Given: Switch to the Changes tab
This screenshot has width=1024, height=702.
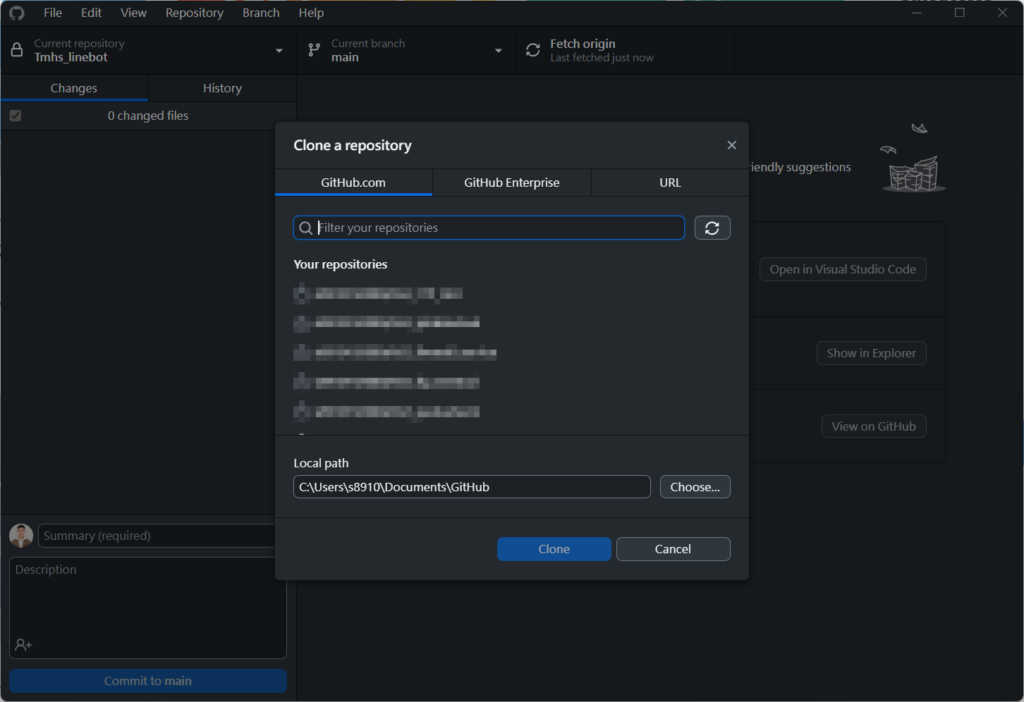Looking at the screenshot, I should (x=74, y=88).
